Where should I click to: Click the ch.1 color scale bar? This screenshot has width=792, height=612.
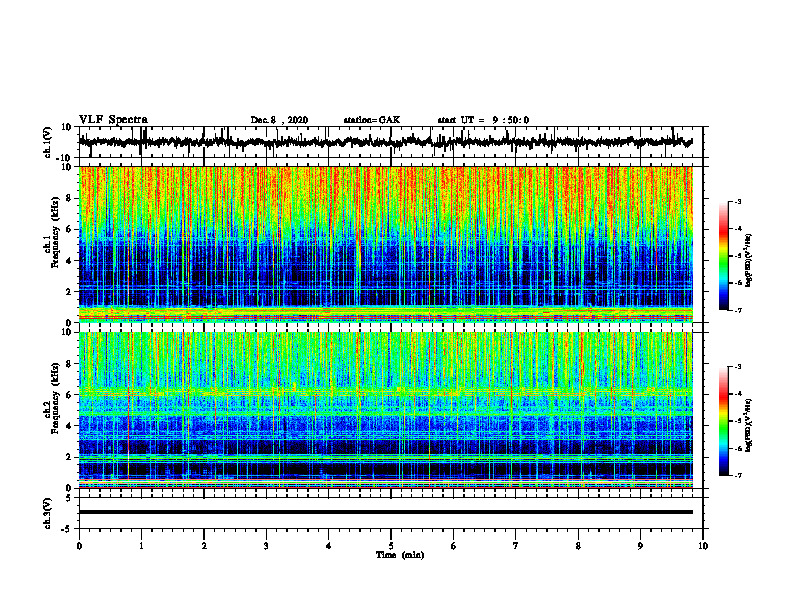723,256
